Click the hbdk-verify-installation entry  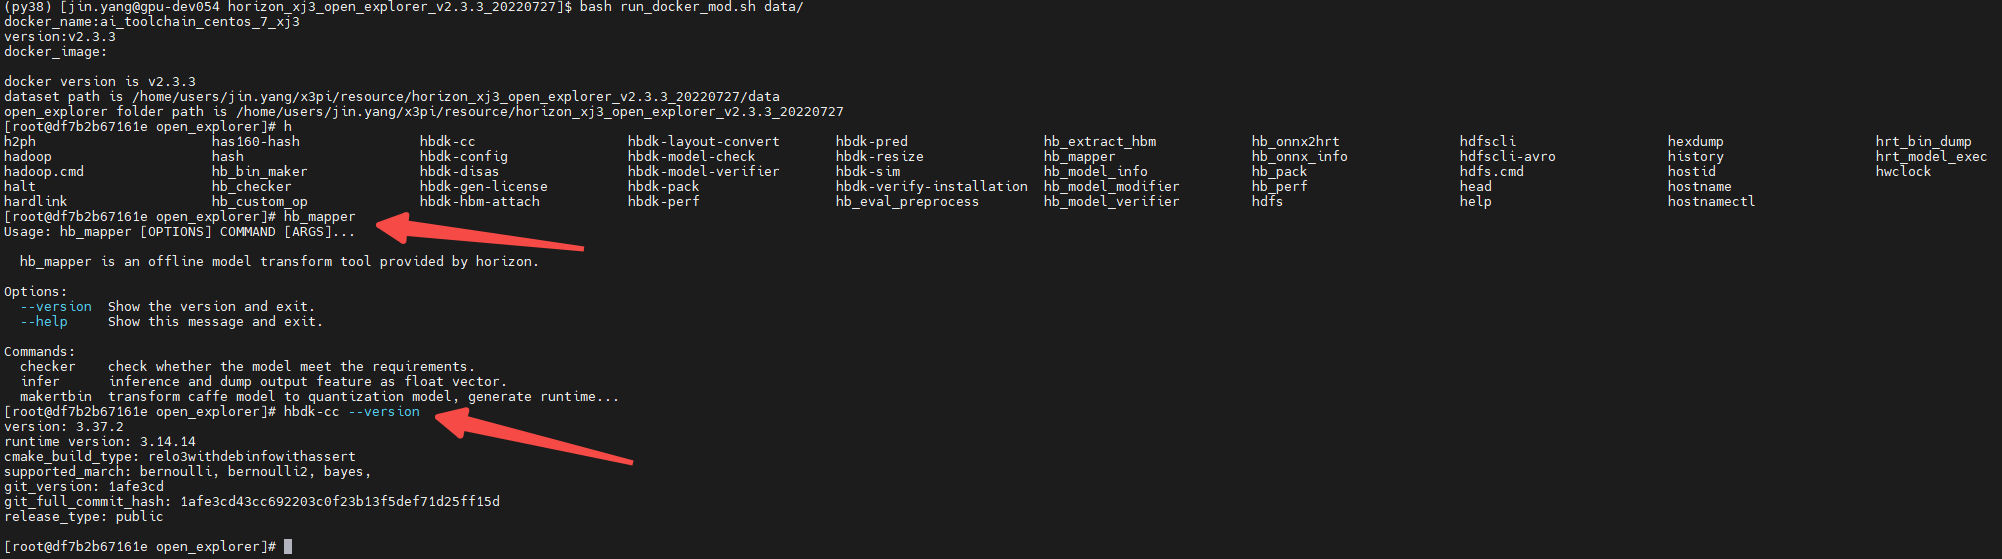coord(932,187)
